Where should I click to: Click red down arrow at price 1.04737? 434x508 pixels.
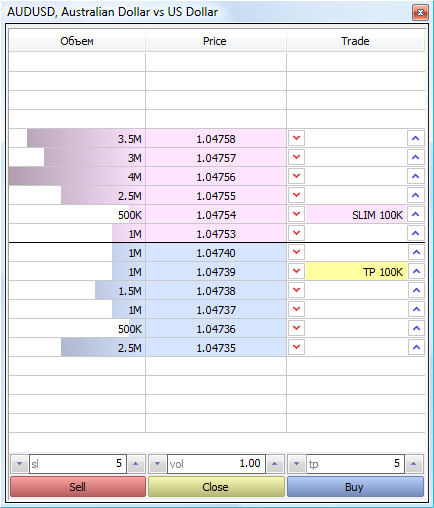pyautogui.click(x=296, y=309)
